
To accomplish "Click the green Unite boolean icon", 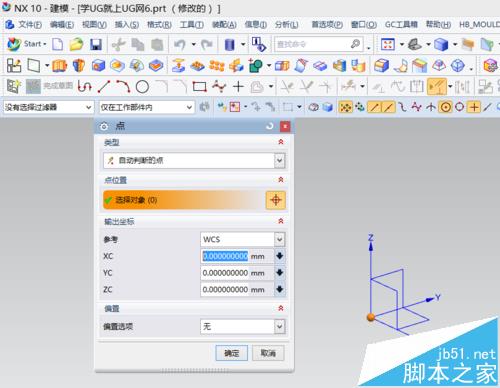I will [255, 65].
